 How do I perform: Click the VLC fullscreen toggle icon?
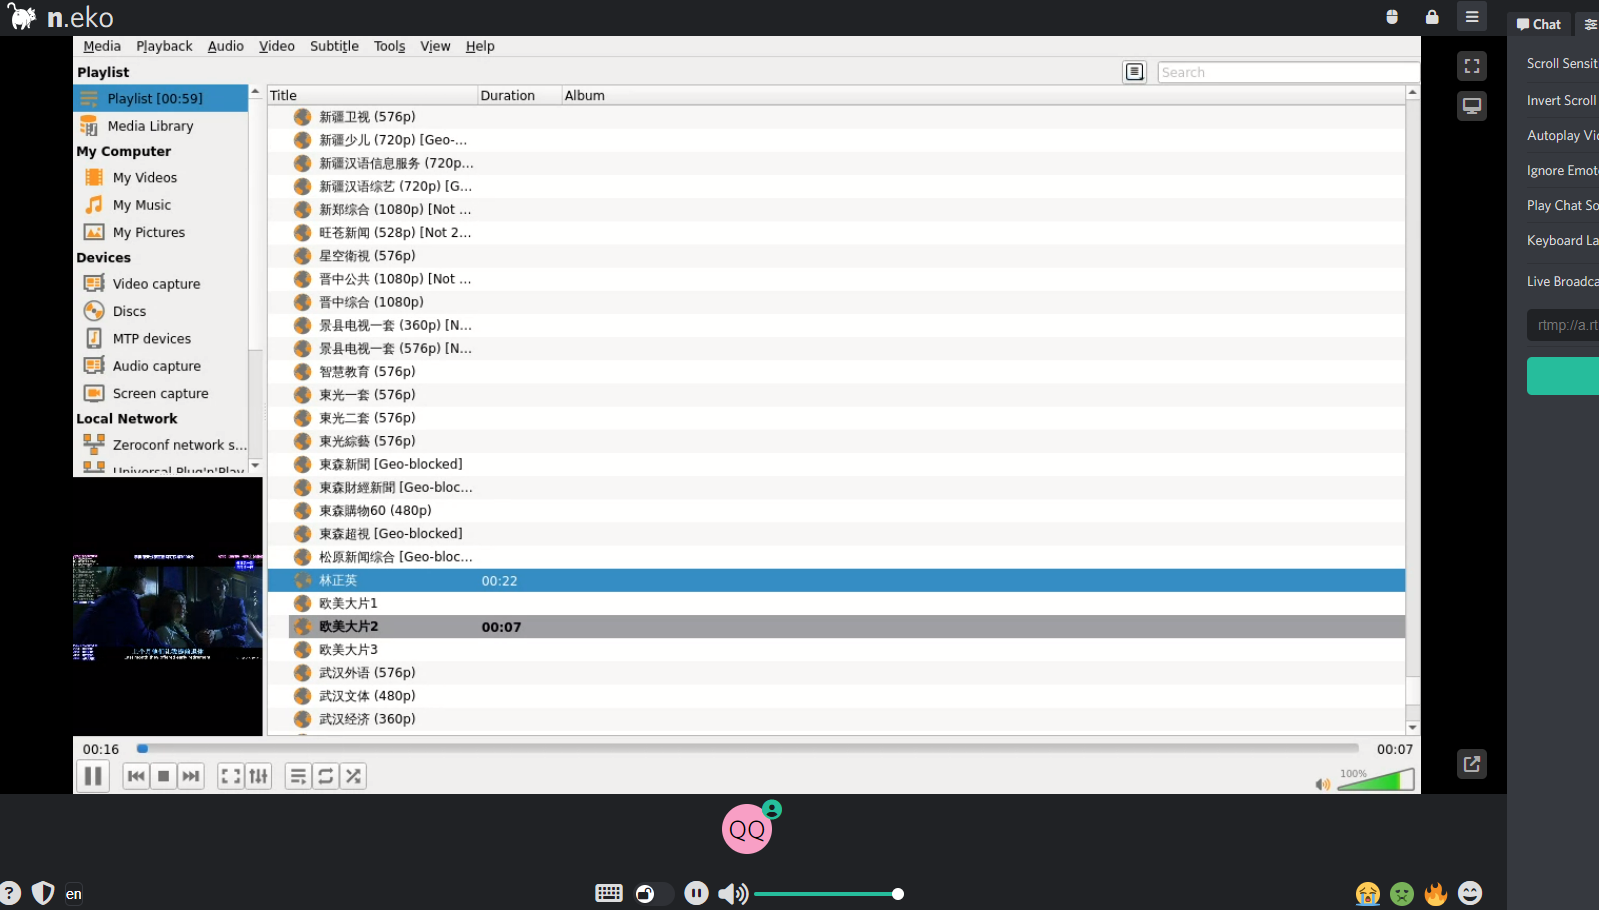(231, 776)
